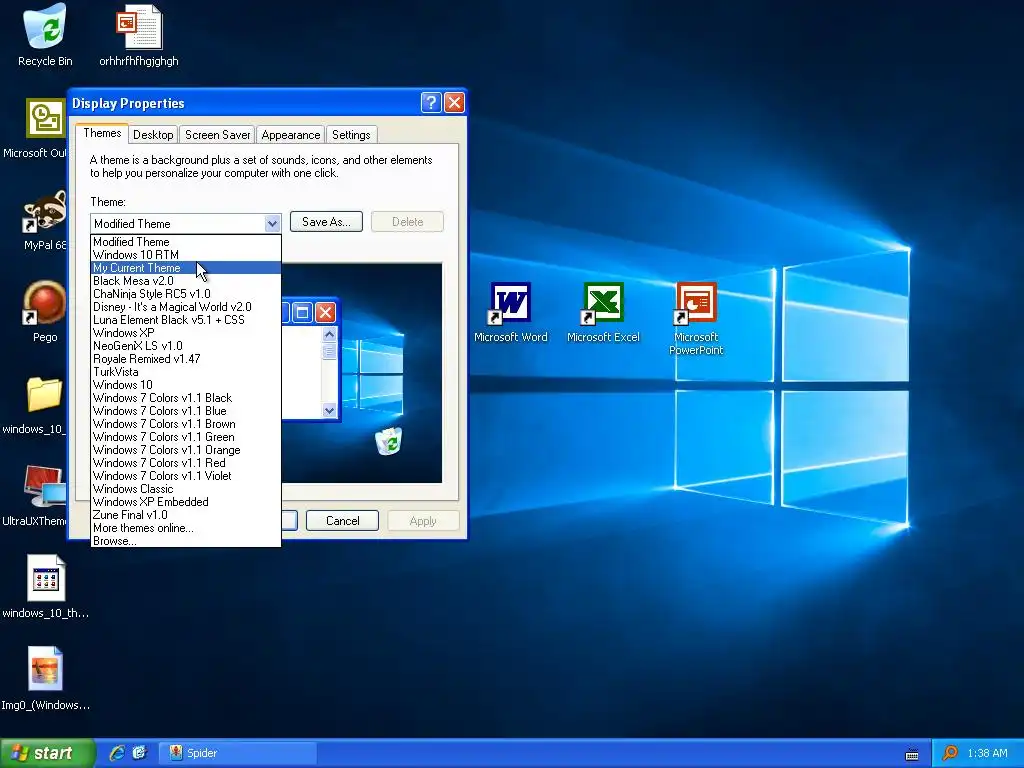The height and width of the screenshot is (768, 1024).
Task: Click the taskbar clock showing 1:38 AM
Action: 987,753
